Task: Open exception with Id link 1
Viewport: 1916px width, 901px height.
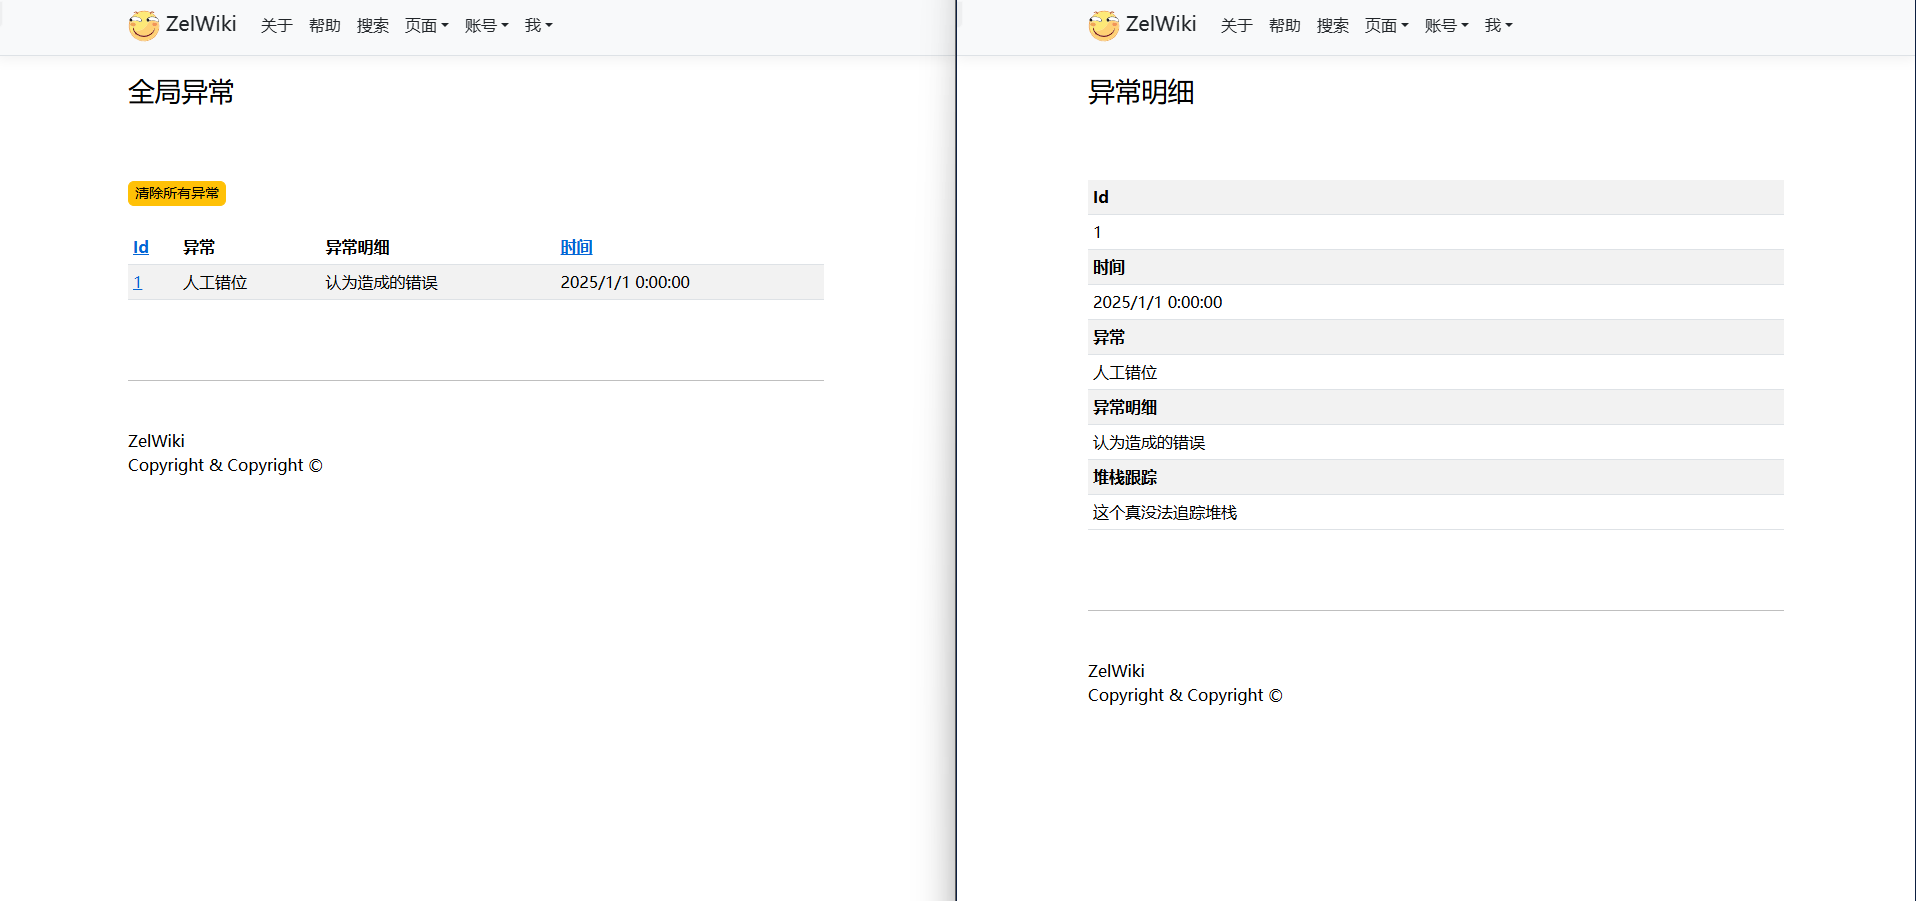Action: coord(138,282)
